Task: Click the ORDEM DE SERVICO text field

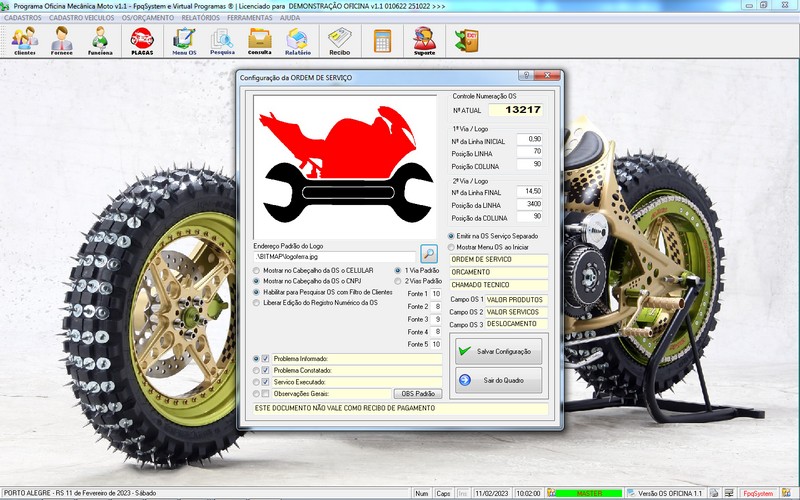Action: pos(498,260)
